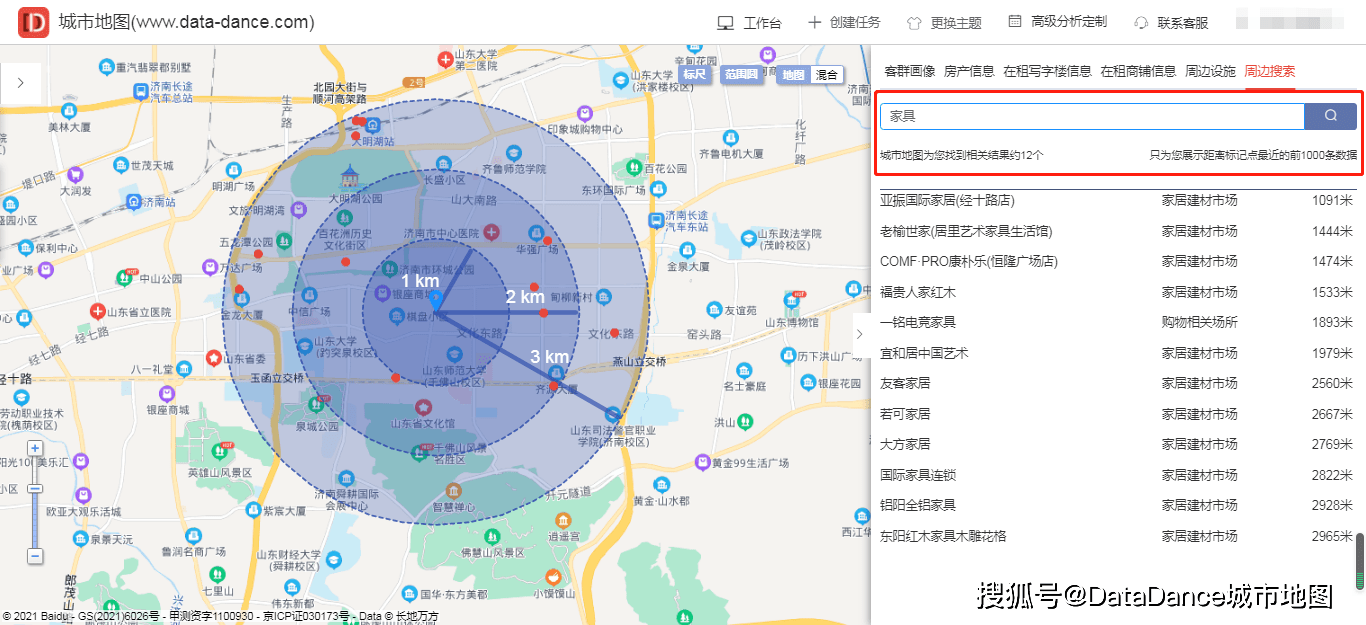Select result 友客家居
The image size is (1366, 625).
click(905, 383)
